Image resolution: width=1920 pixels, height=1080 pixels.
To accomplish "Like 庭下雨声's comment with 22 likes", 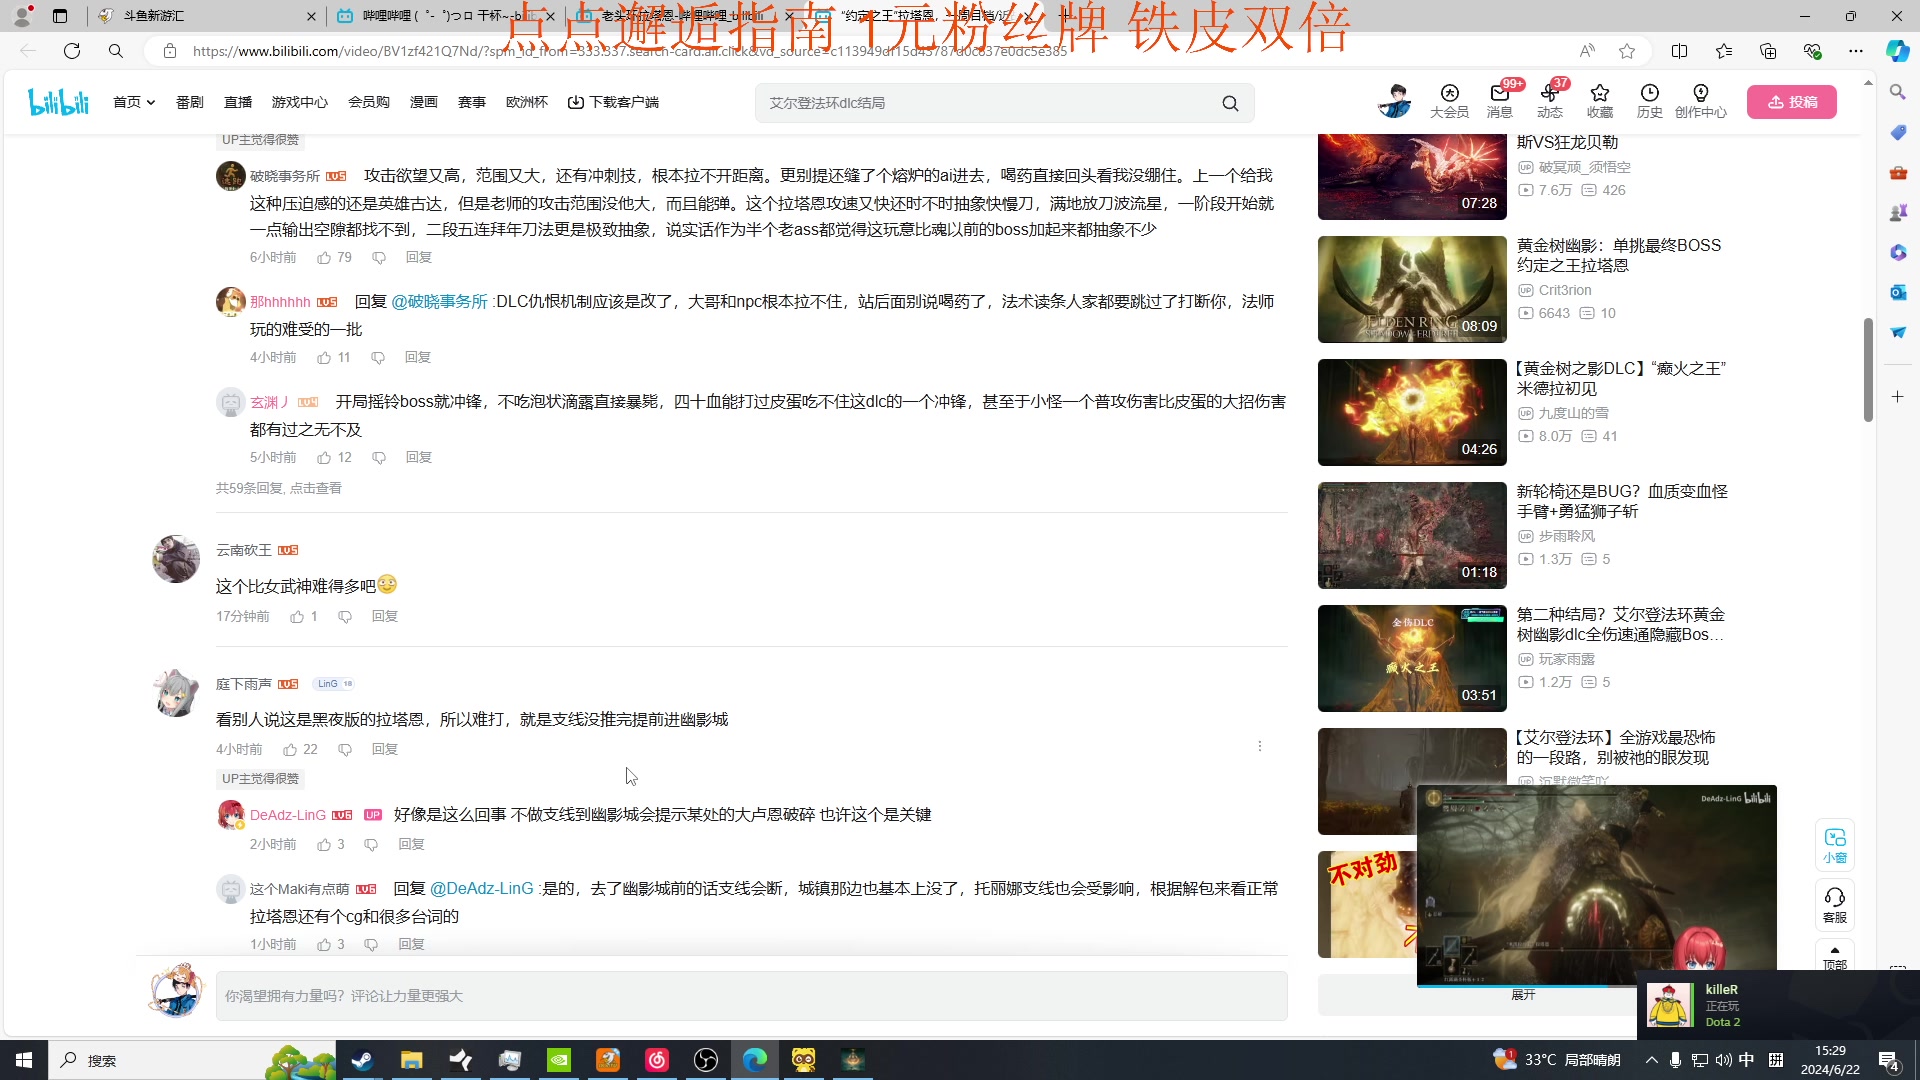I will pyautogui.click(x=290, y=750).
